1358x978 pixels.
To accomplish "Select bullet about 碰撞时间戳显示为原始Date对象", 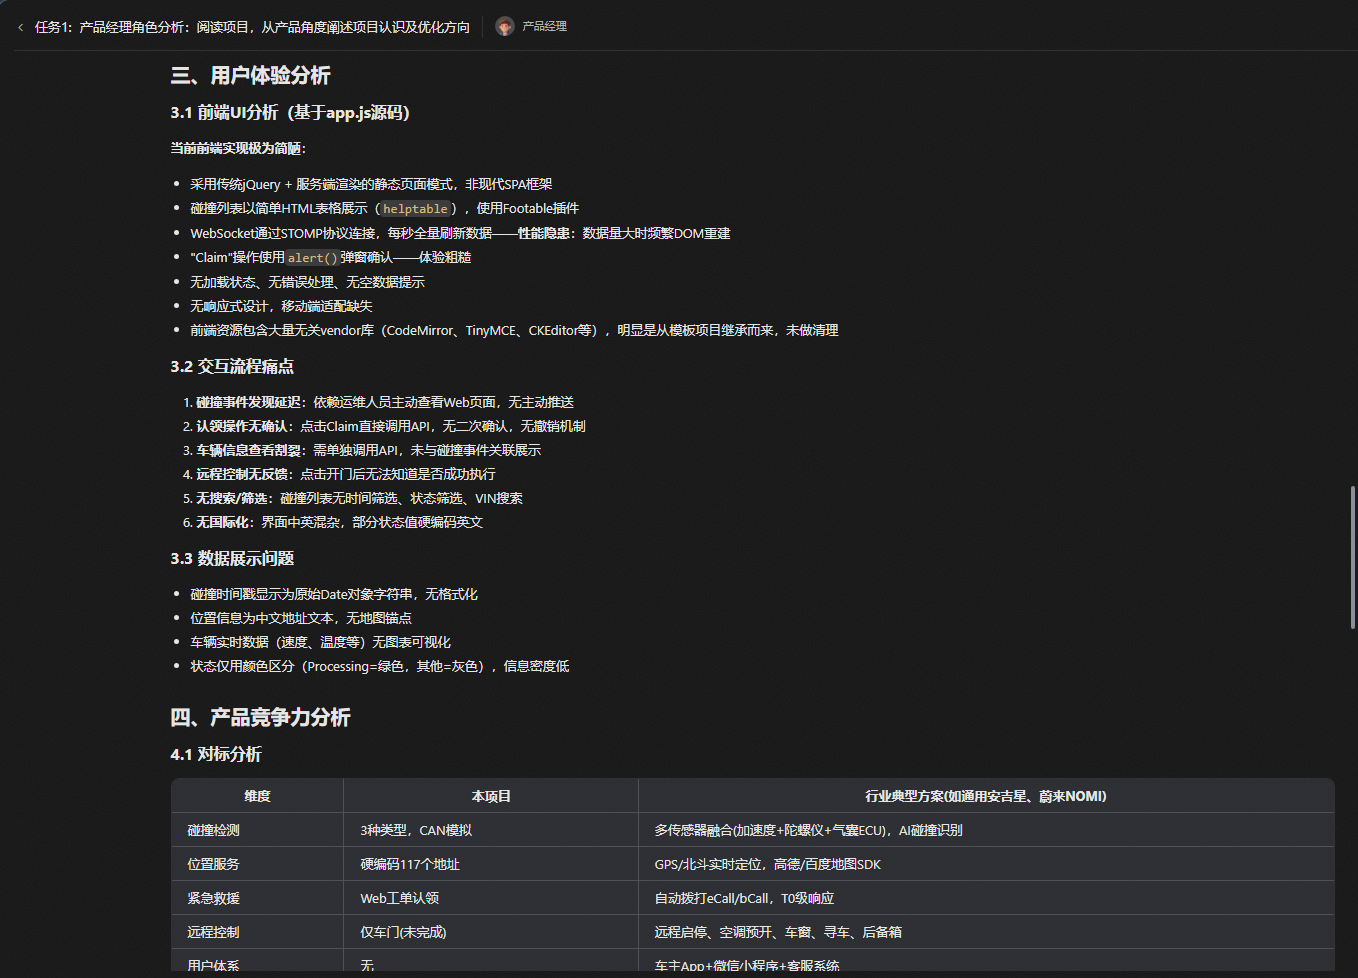I will pos(334,594).
